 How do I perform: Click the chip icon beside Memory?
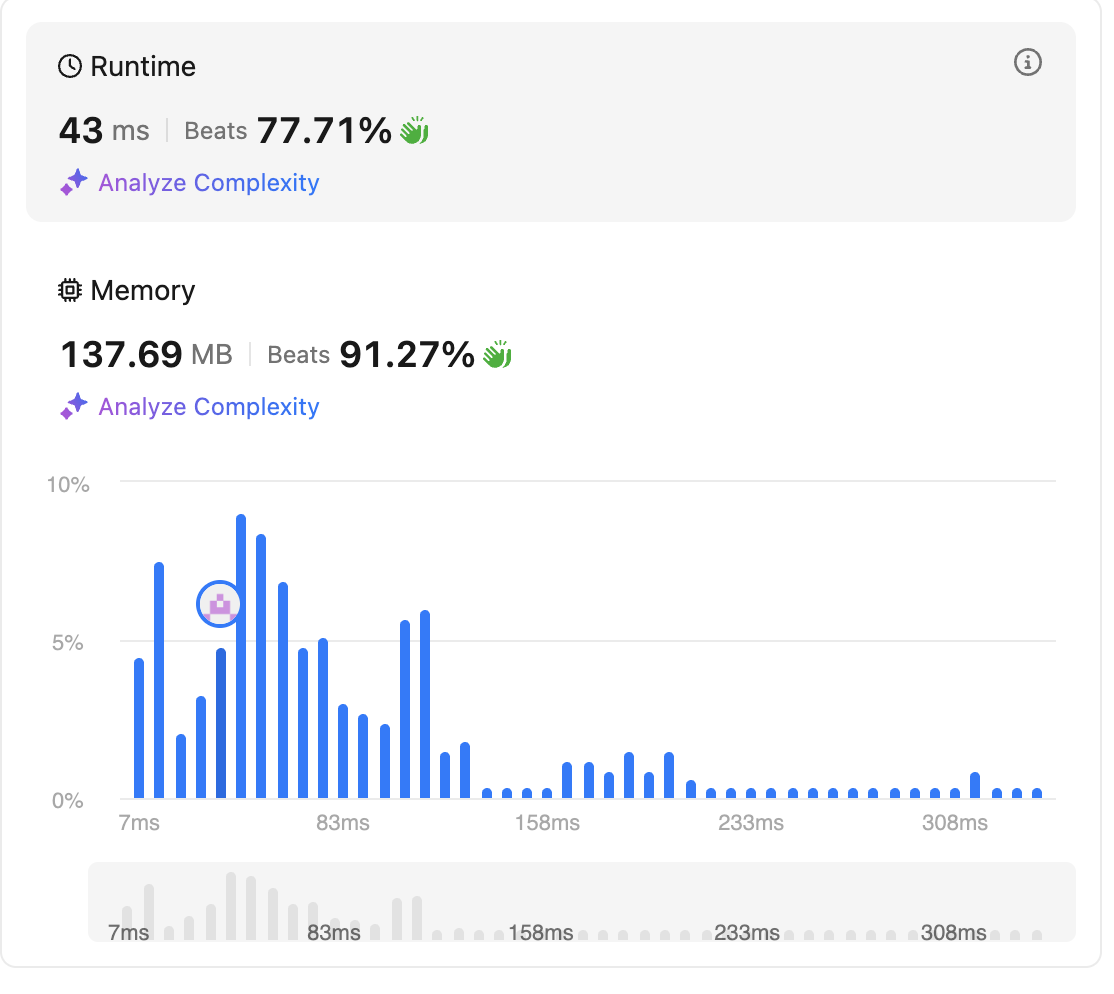tap(70, 291)
